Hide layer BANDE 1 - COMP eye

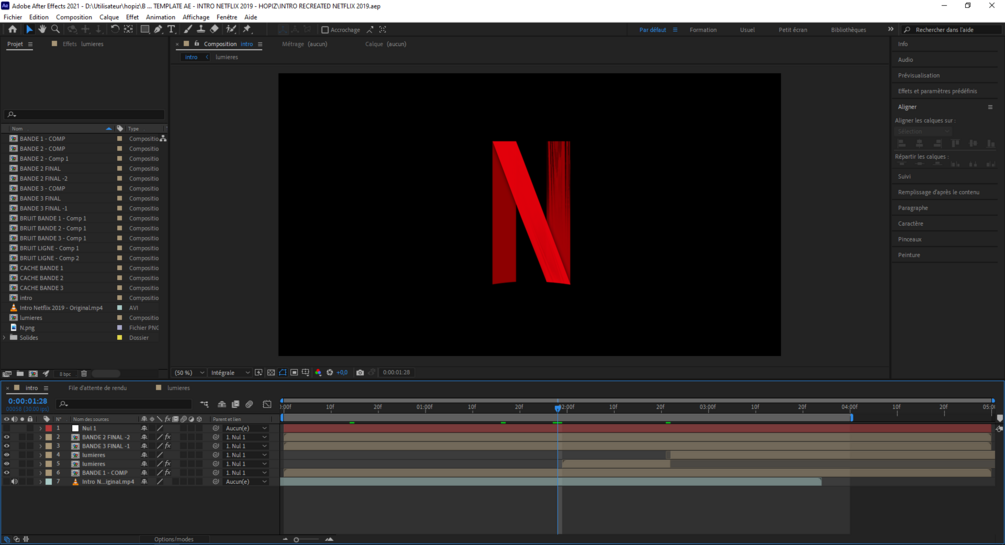(x=7, y=473)
